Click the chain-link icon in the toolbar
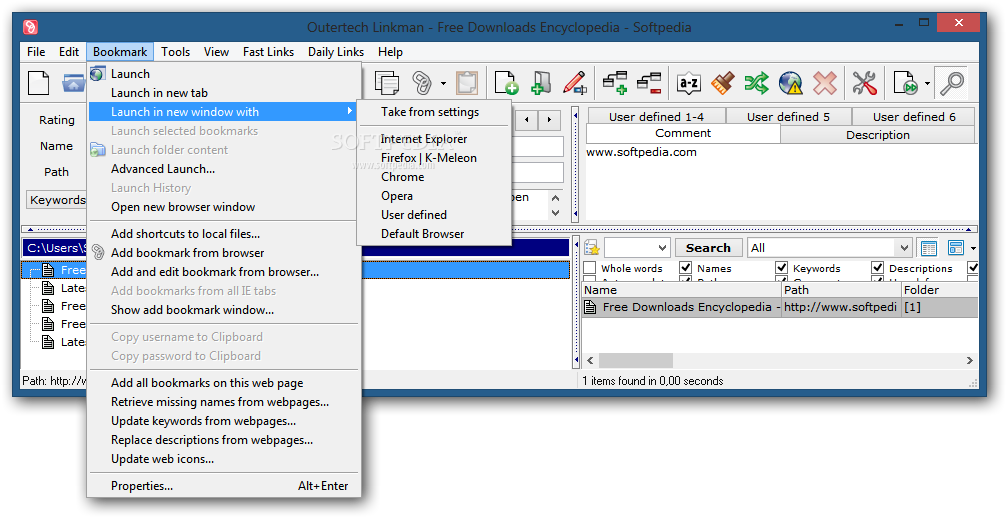1007x518 pixels. click(422, 83)
